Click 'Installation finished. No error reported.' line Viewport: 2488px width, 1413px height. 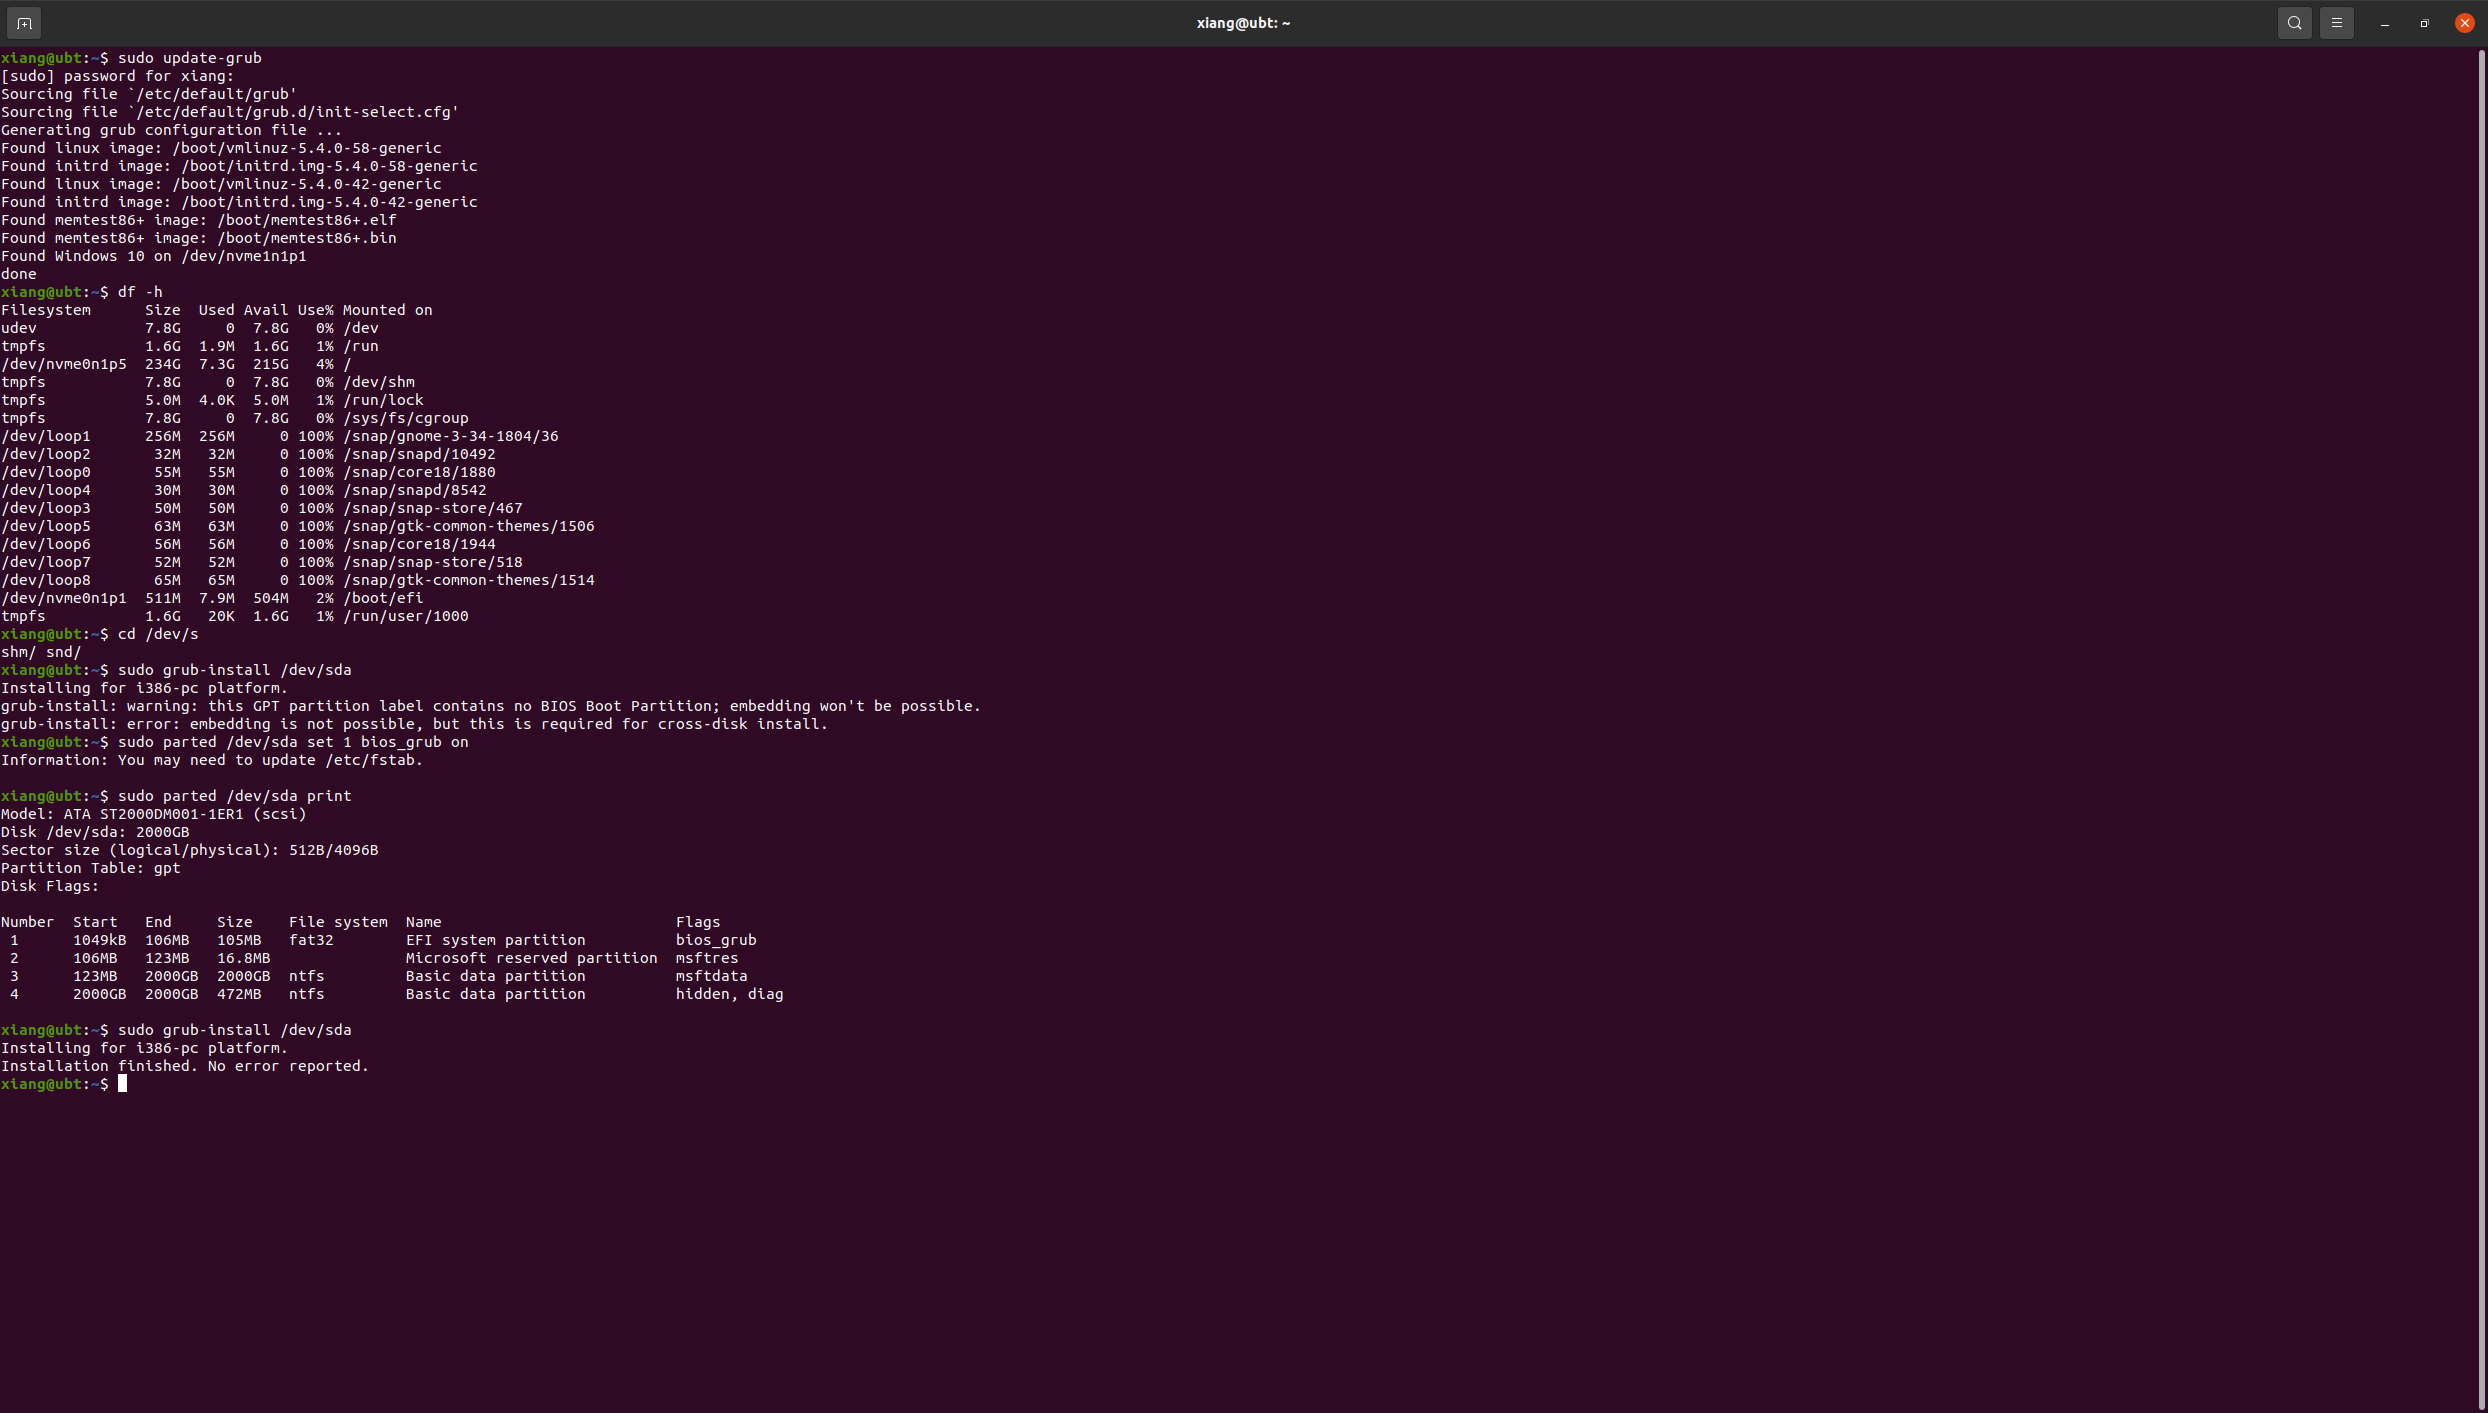[185, 1066]
